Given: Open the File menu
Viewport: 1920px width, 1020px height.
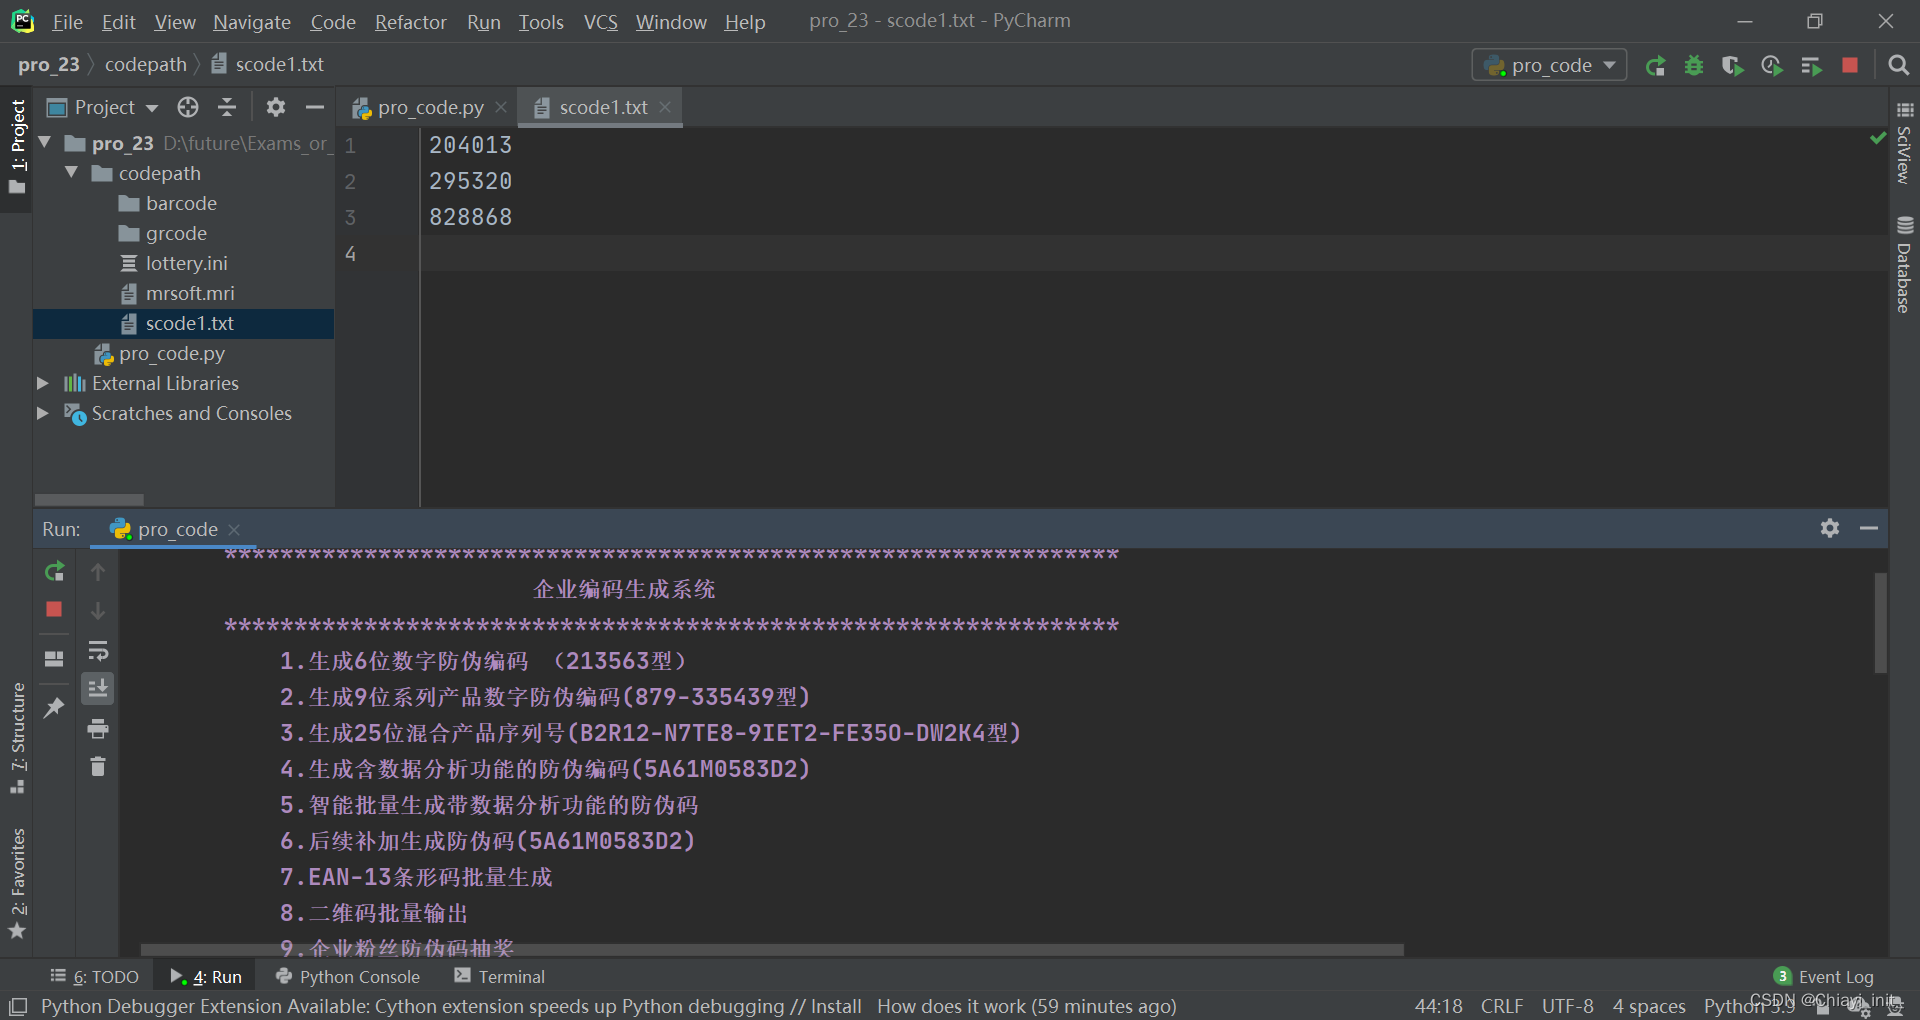Looking at the screenshot, I should [x=67, y=22].
